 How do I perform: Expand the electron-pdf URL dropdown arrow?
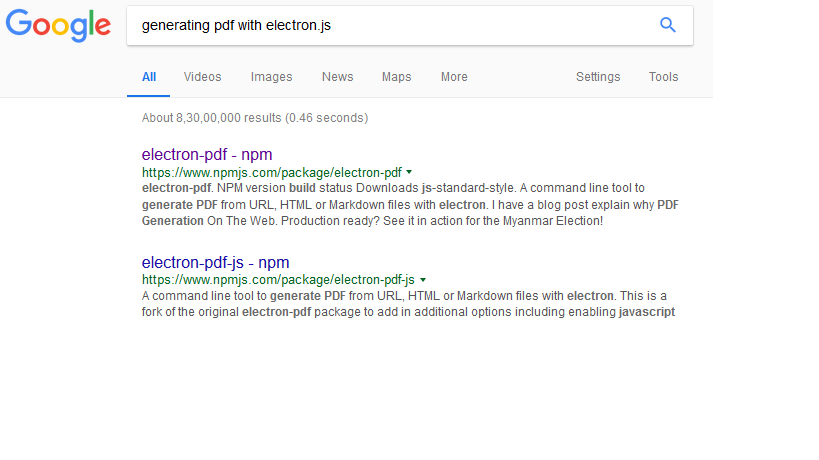[x=409, y=172]
